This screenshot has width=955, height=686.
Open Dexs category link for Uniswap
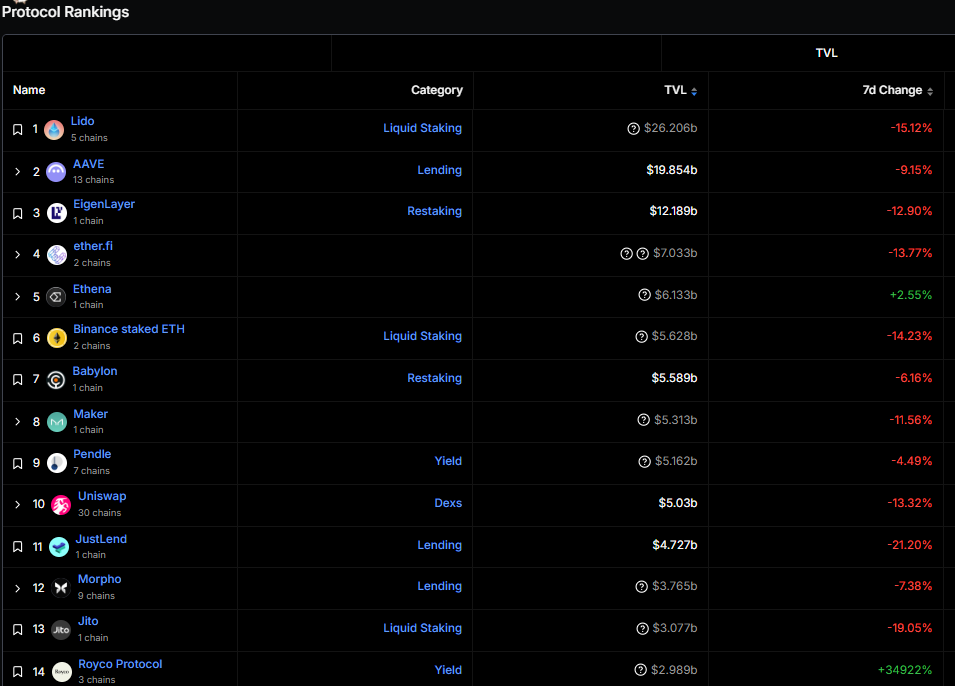pyautogui.click(x=447, y=503)
